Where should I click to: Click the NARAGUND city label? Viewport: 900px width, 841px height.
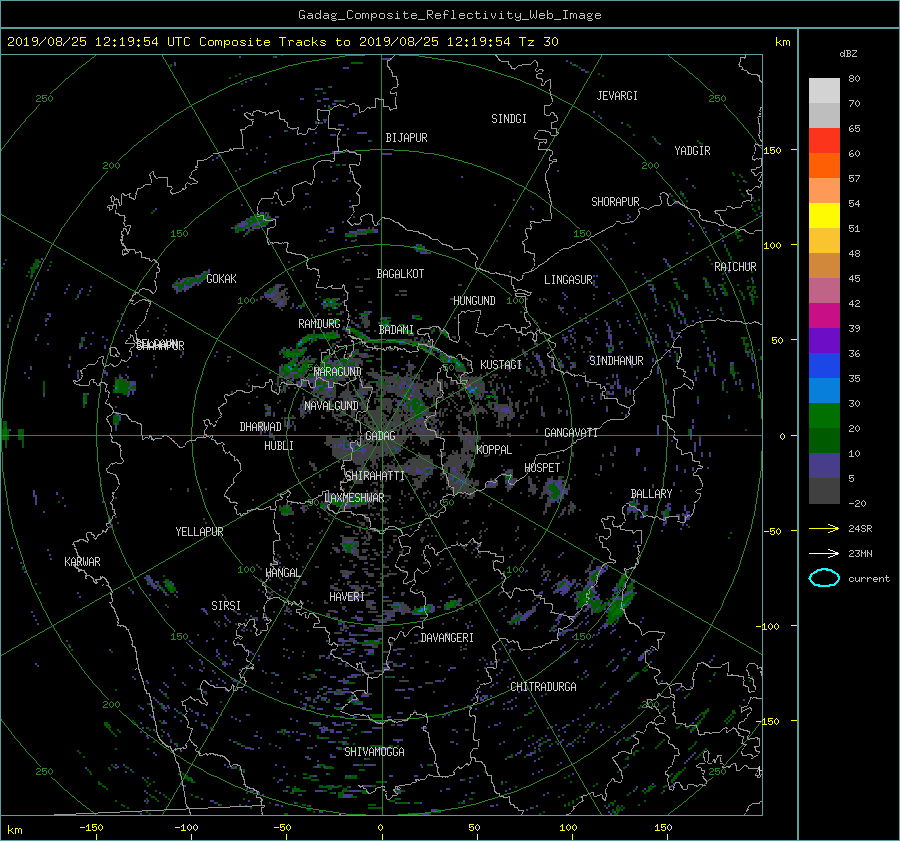pyautogui.click(x=338, y=371)
